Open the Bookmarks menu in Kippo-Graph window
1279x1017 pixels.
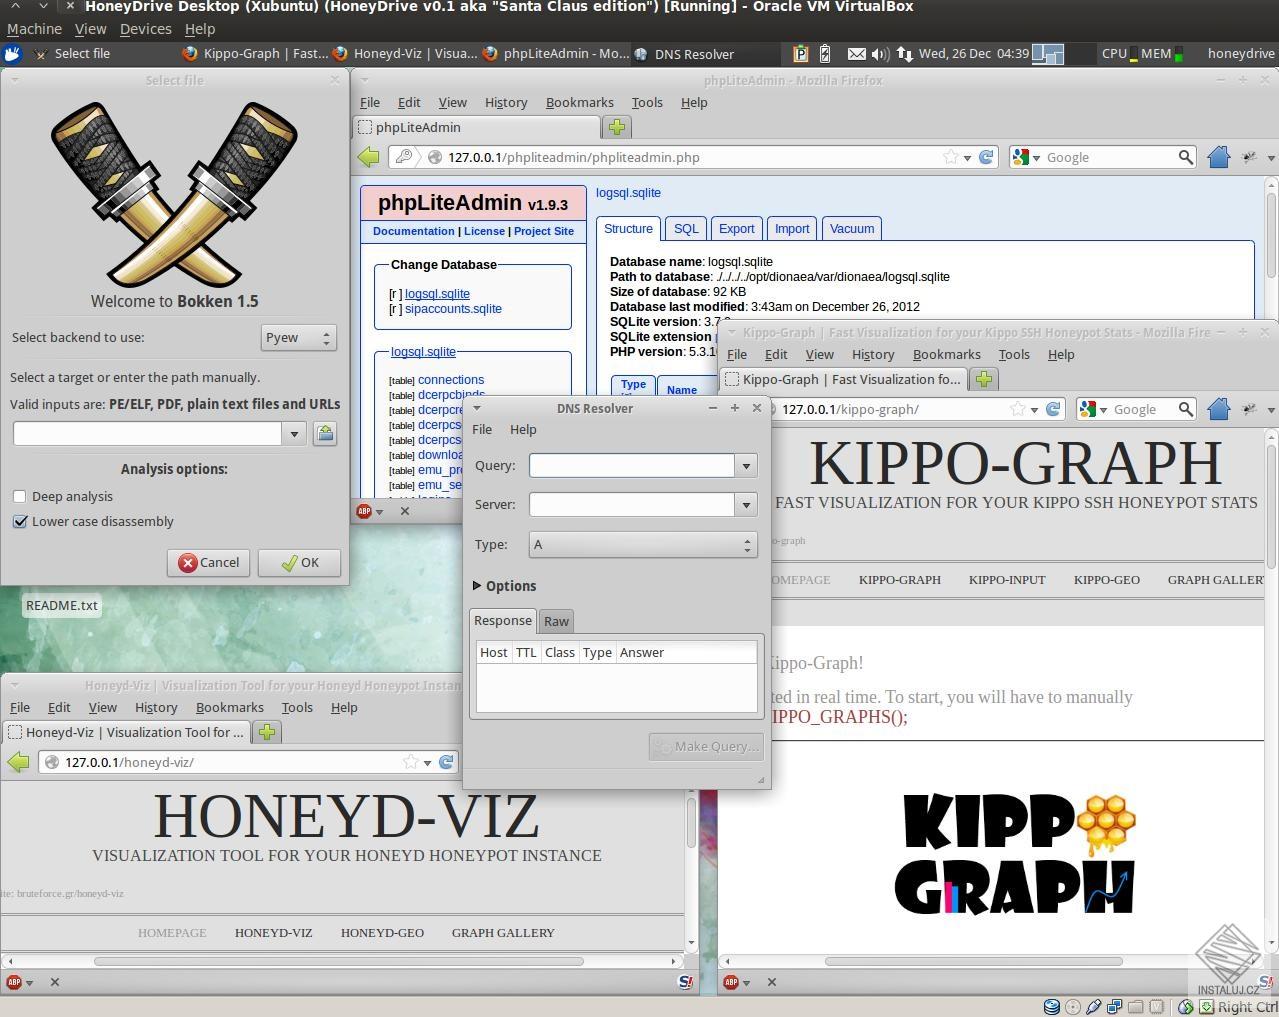click(945, 354)
